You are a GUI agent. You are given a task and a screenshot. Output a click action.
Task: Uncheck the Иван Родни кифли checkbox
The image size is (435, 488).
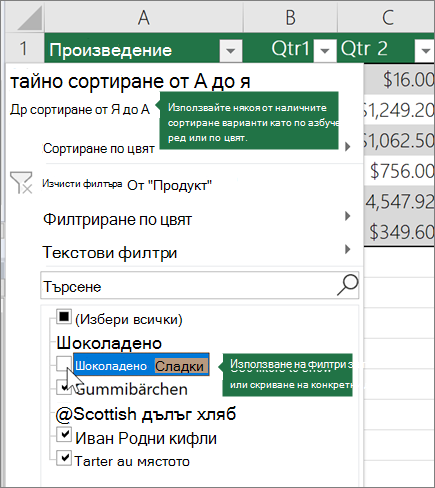tap(64, 435)
